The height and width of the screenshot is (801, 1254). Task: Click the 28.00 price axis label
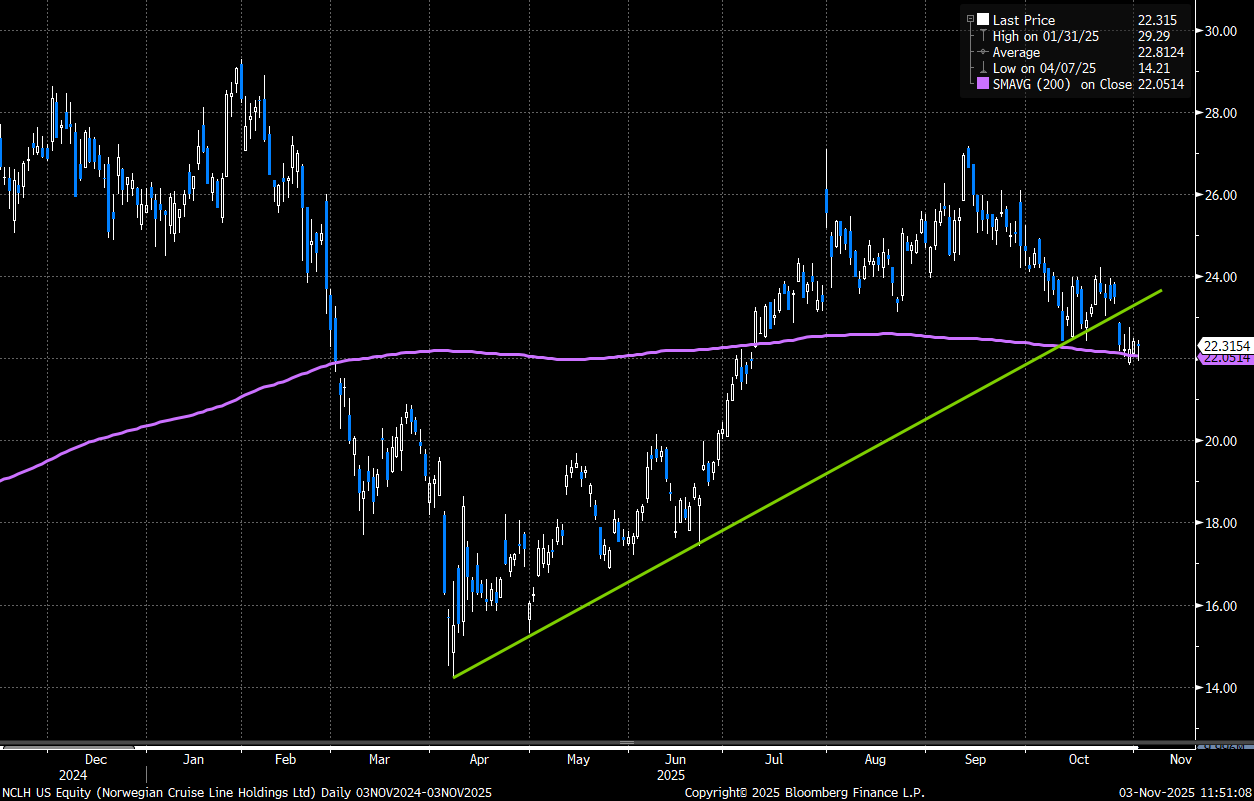pos(1222,113)
